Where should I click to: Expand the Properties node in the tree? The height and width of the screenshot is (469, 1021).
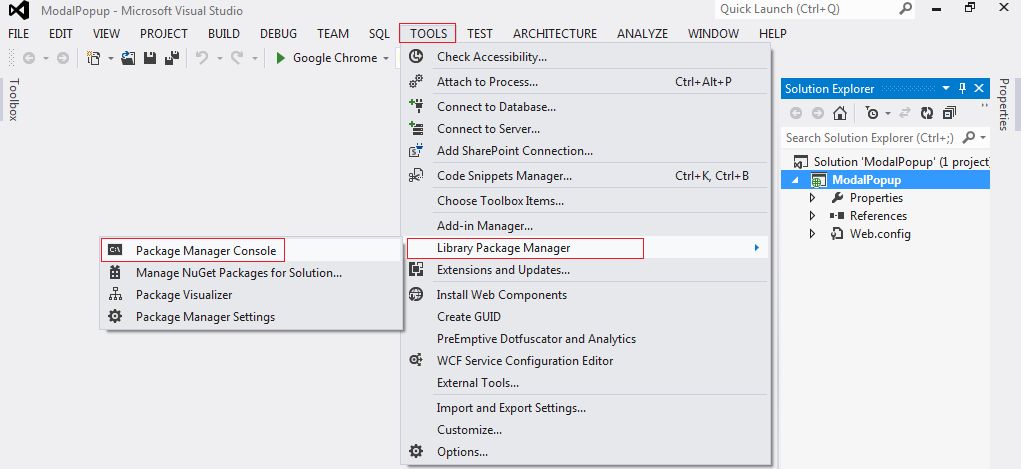812,197
